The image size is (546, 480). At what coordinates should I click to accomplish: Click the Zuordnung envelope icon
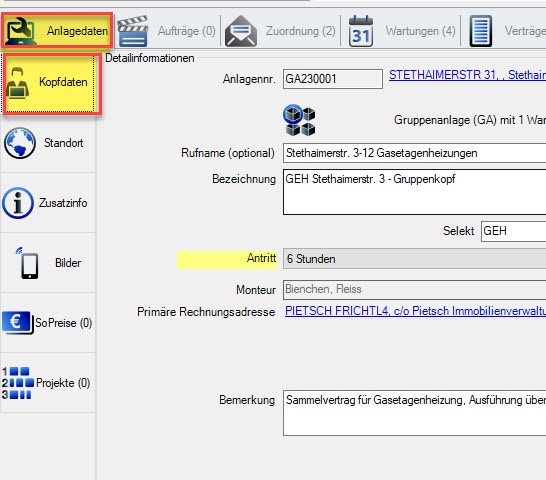[241, 31]
